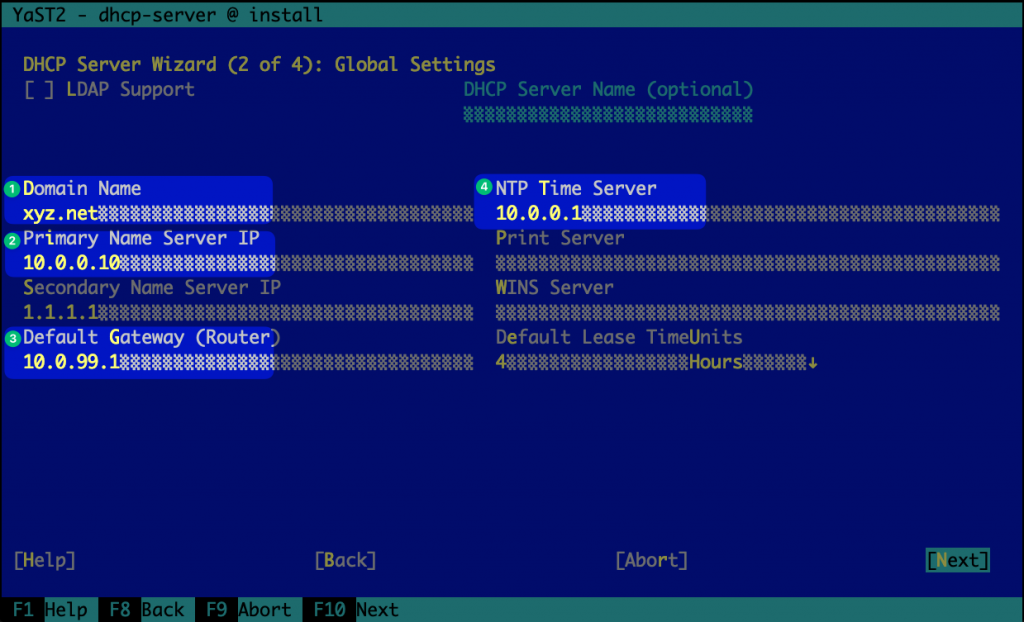Viewport: 1024px width, 622px height.
Task: Click the green number 4 badge
Action: tap(484, 187)
